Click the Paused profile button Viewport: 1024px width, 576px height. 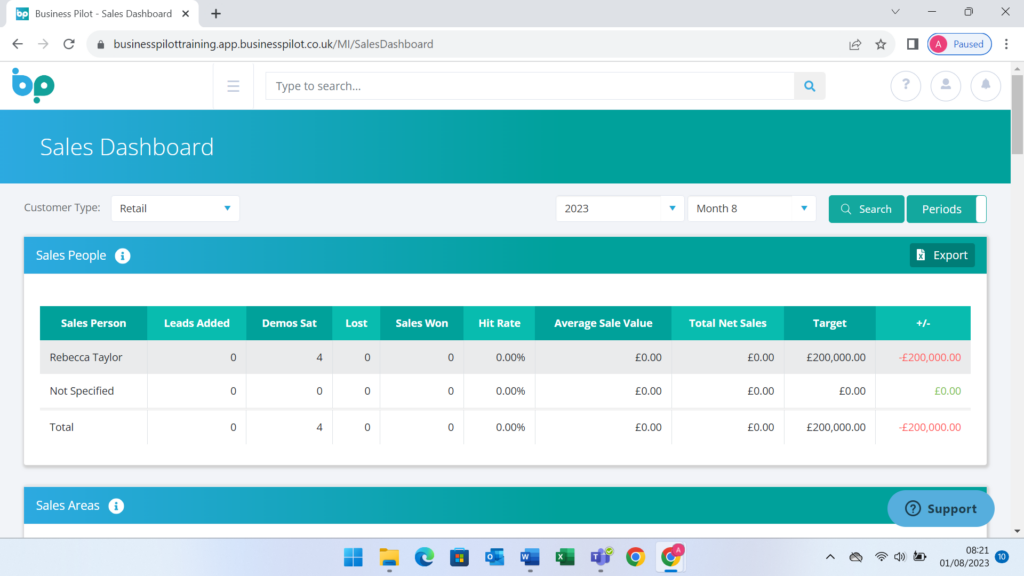[x=959, y=44]
